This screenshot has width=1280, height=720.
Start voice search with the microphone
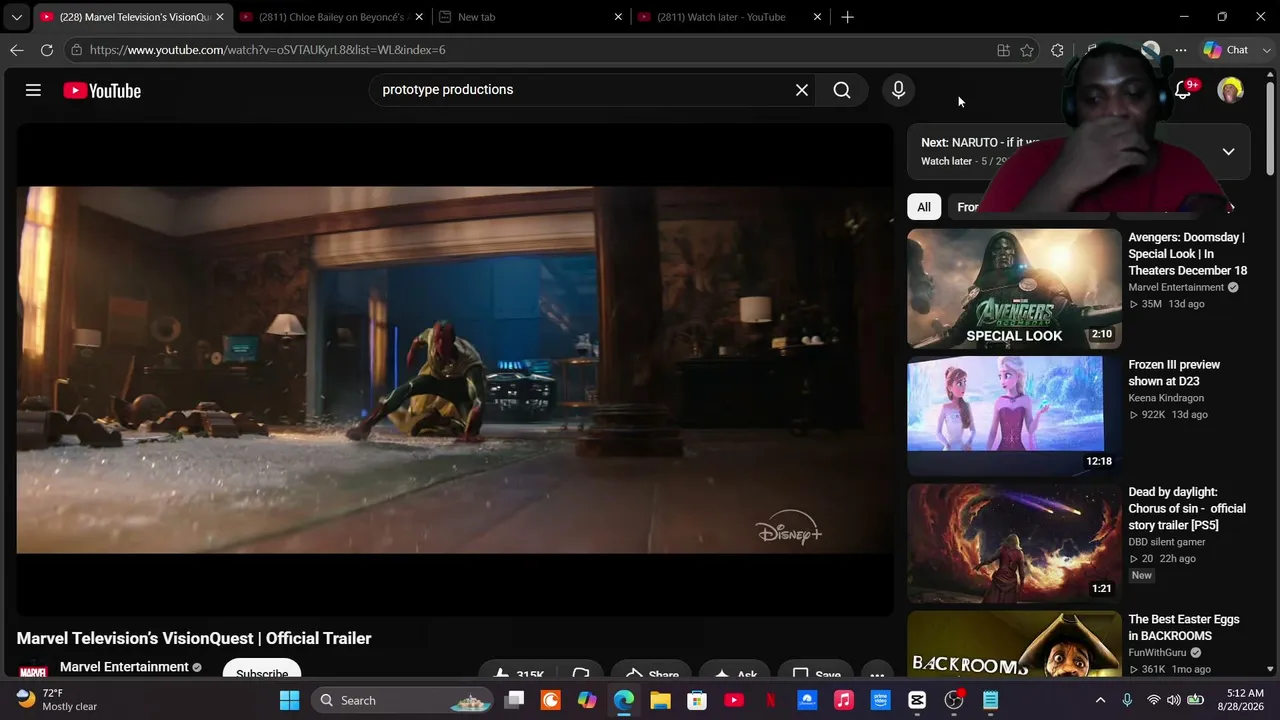point(898,90)
